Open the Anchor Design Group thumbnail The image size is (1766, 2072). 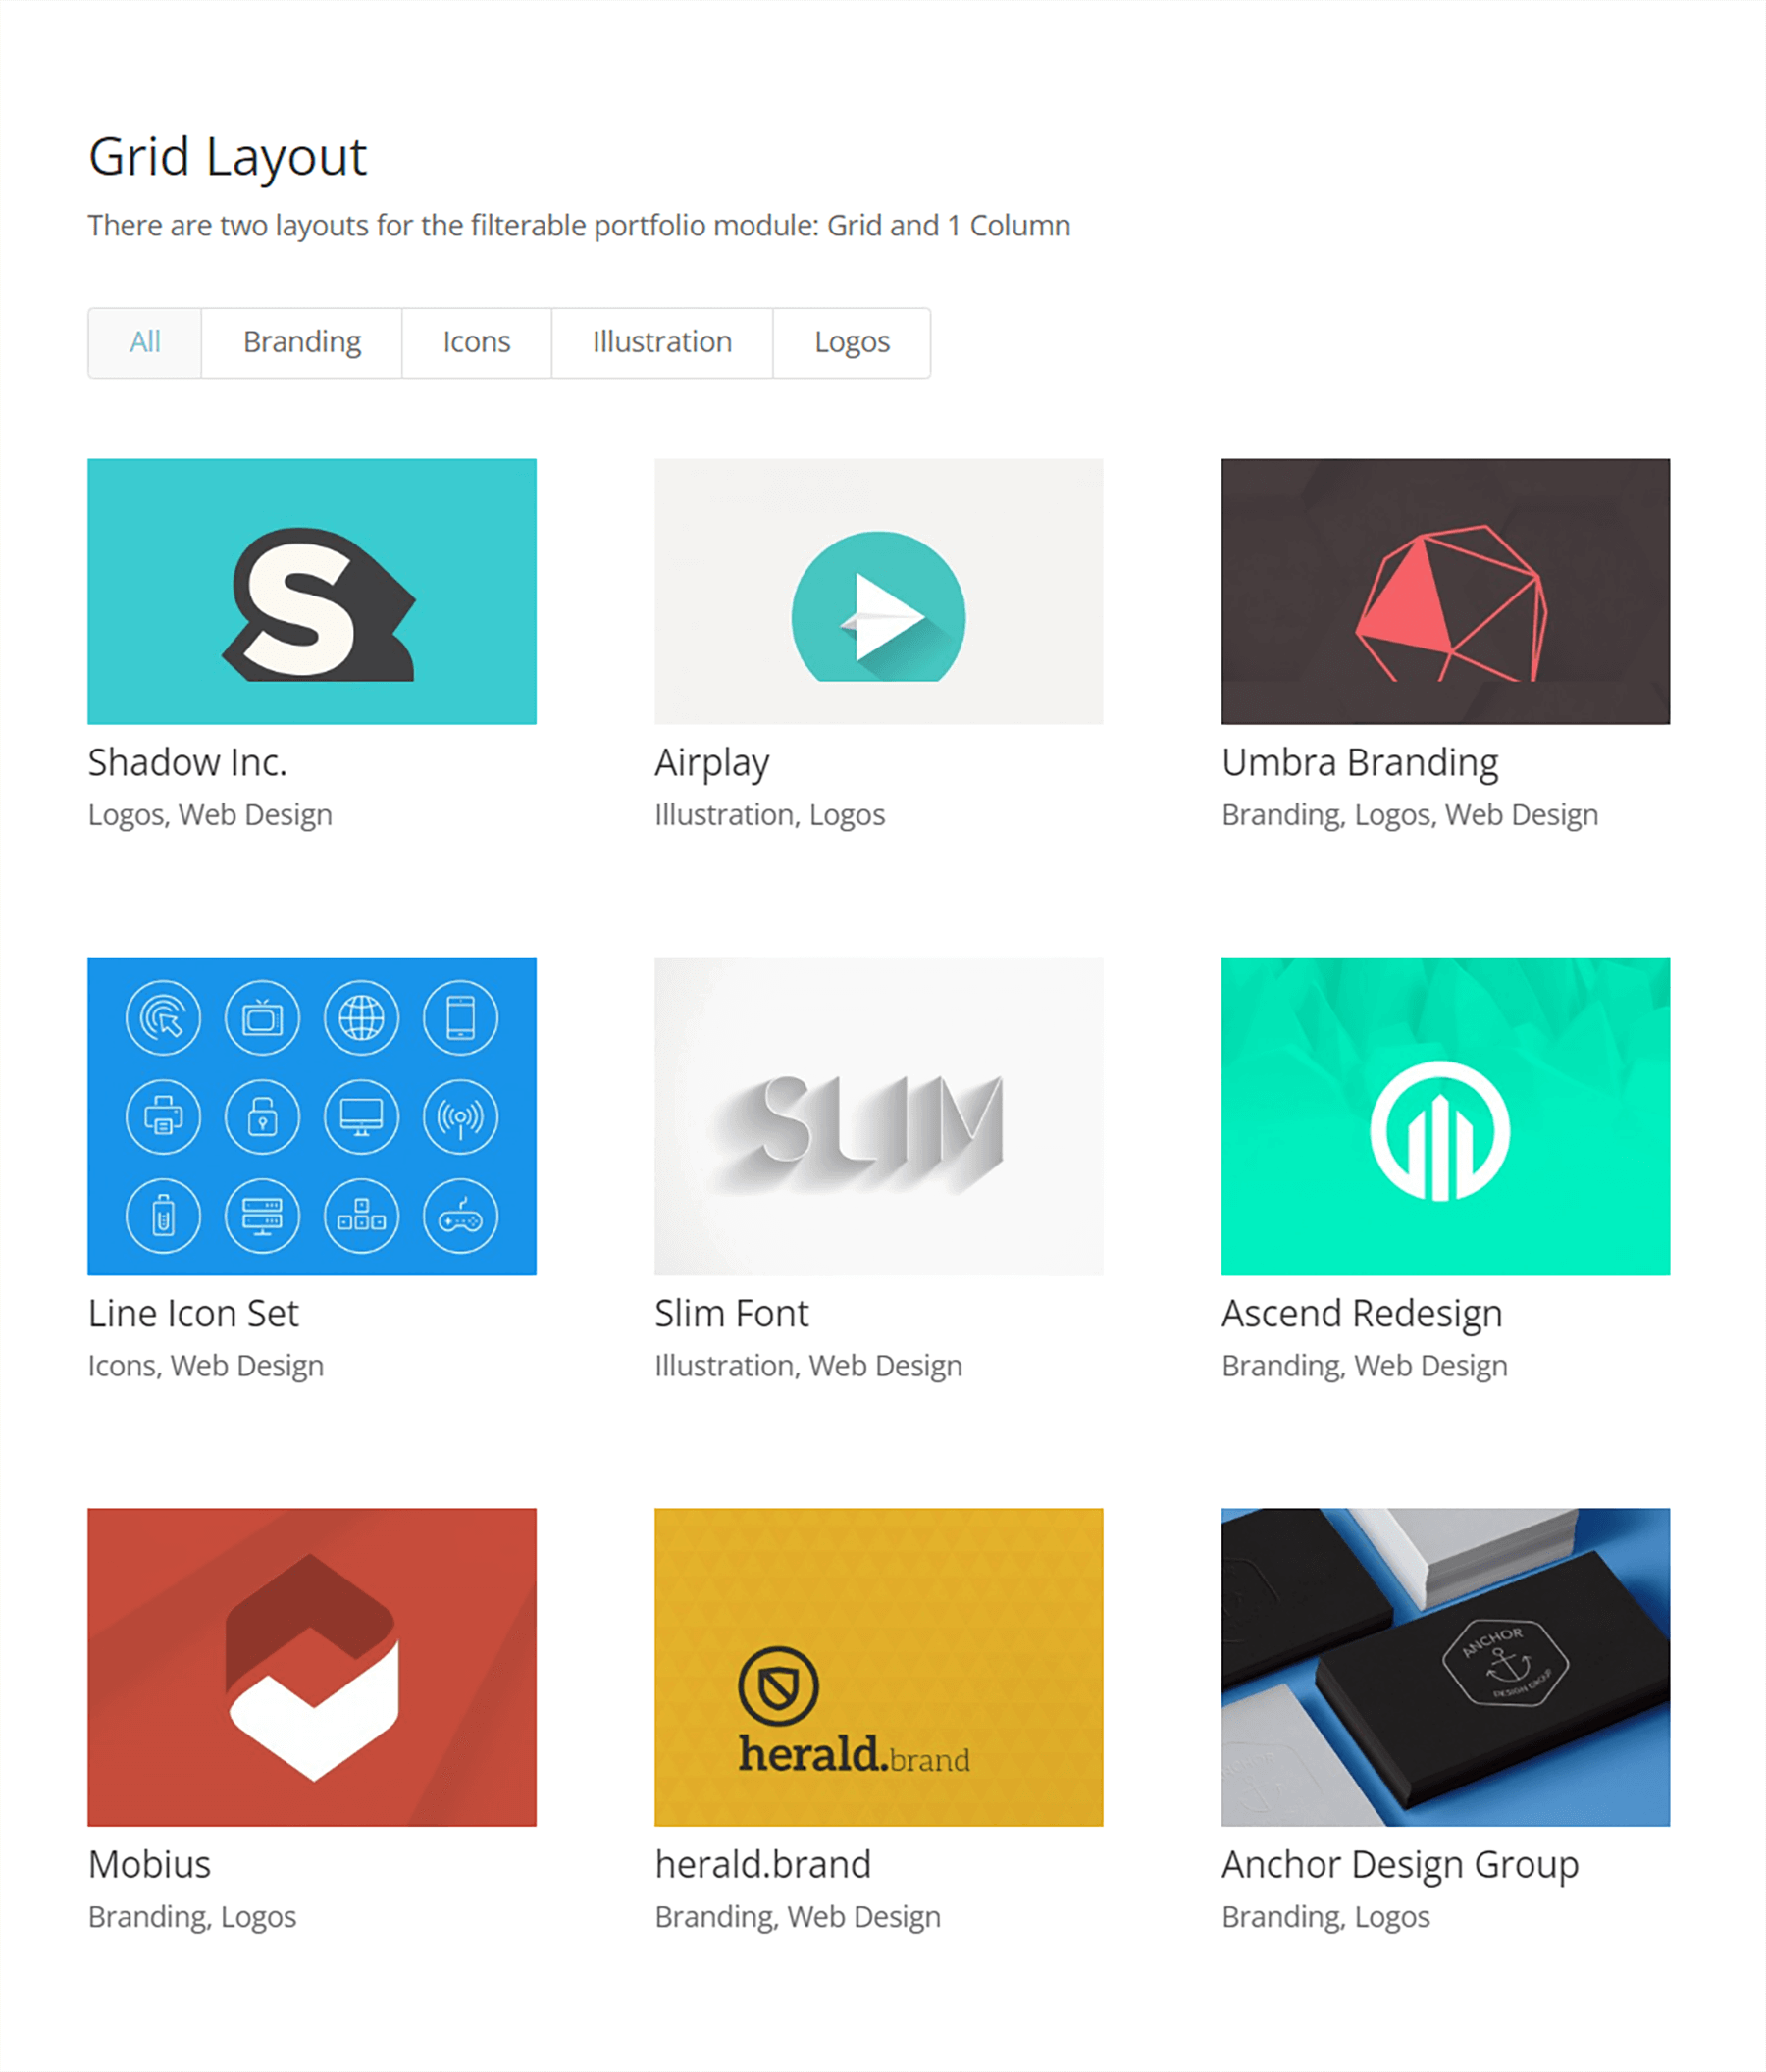1446,1667
